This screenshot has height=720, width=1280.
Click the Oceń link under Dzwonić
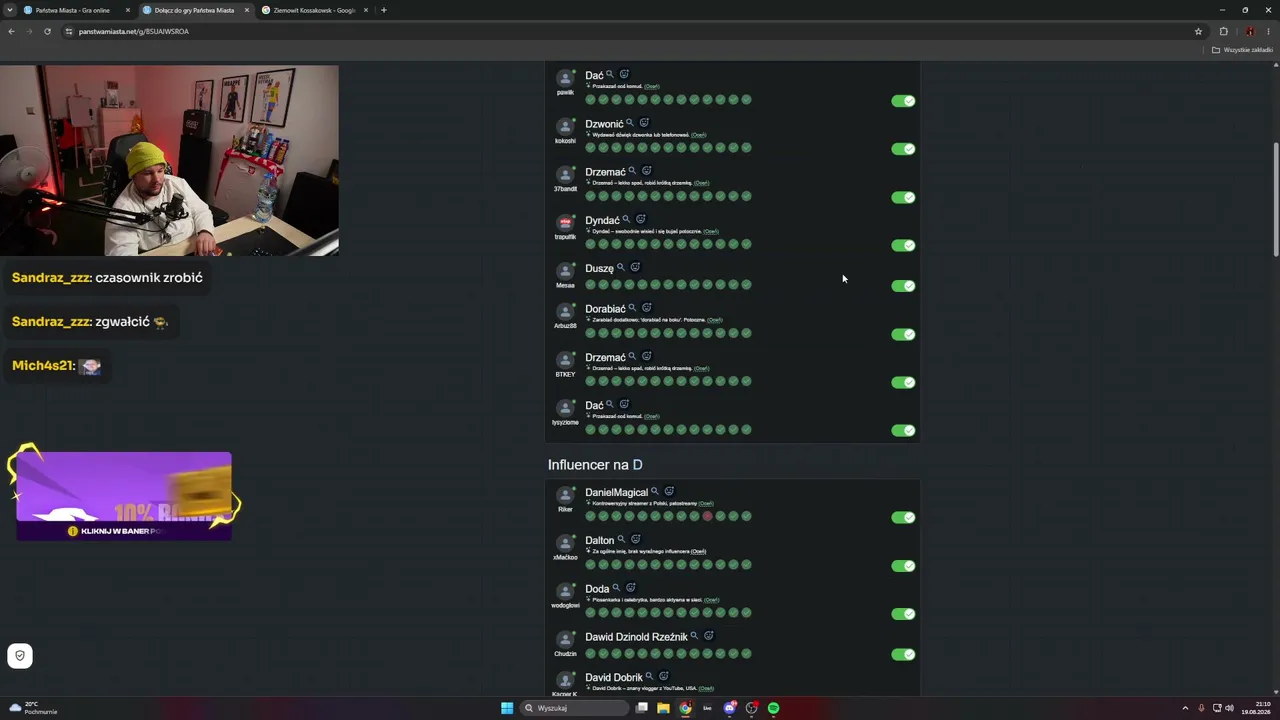coord(699,135)
